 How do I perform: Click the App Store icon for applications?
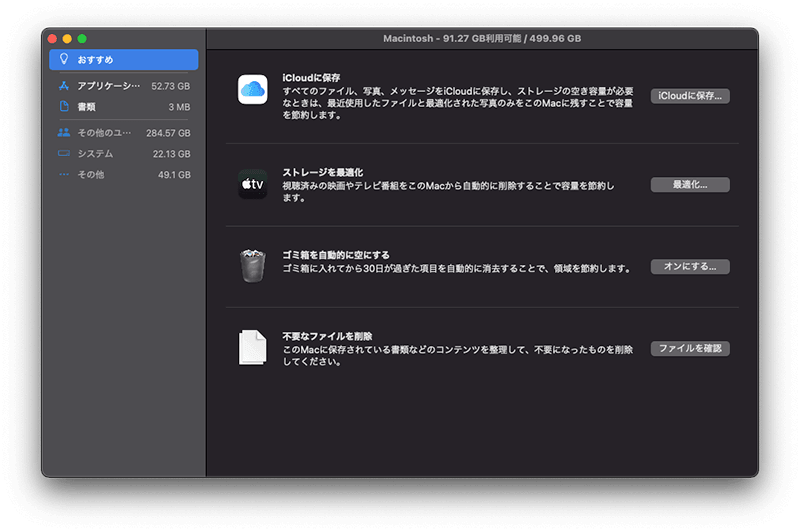[x=64, y=86]
